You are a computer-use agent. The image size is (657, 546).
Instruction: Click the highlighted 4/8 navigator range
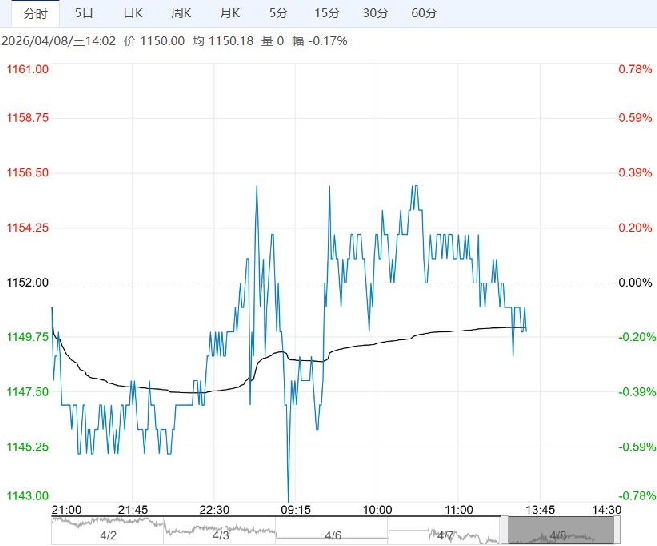point(556,532)
